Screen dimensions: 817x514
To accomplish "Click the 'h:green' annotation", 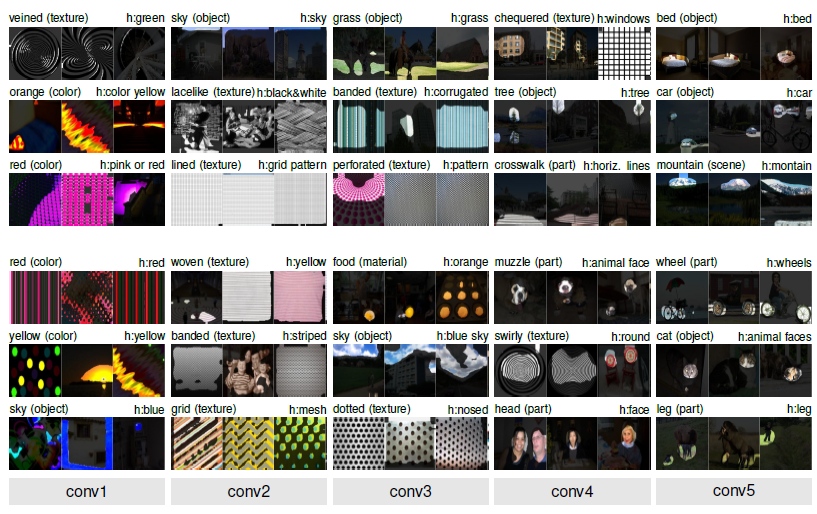I will pos(145,18).
